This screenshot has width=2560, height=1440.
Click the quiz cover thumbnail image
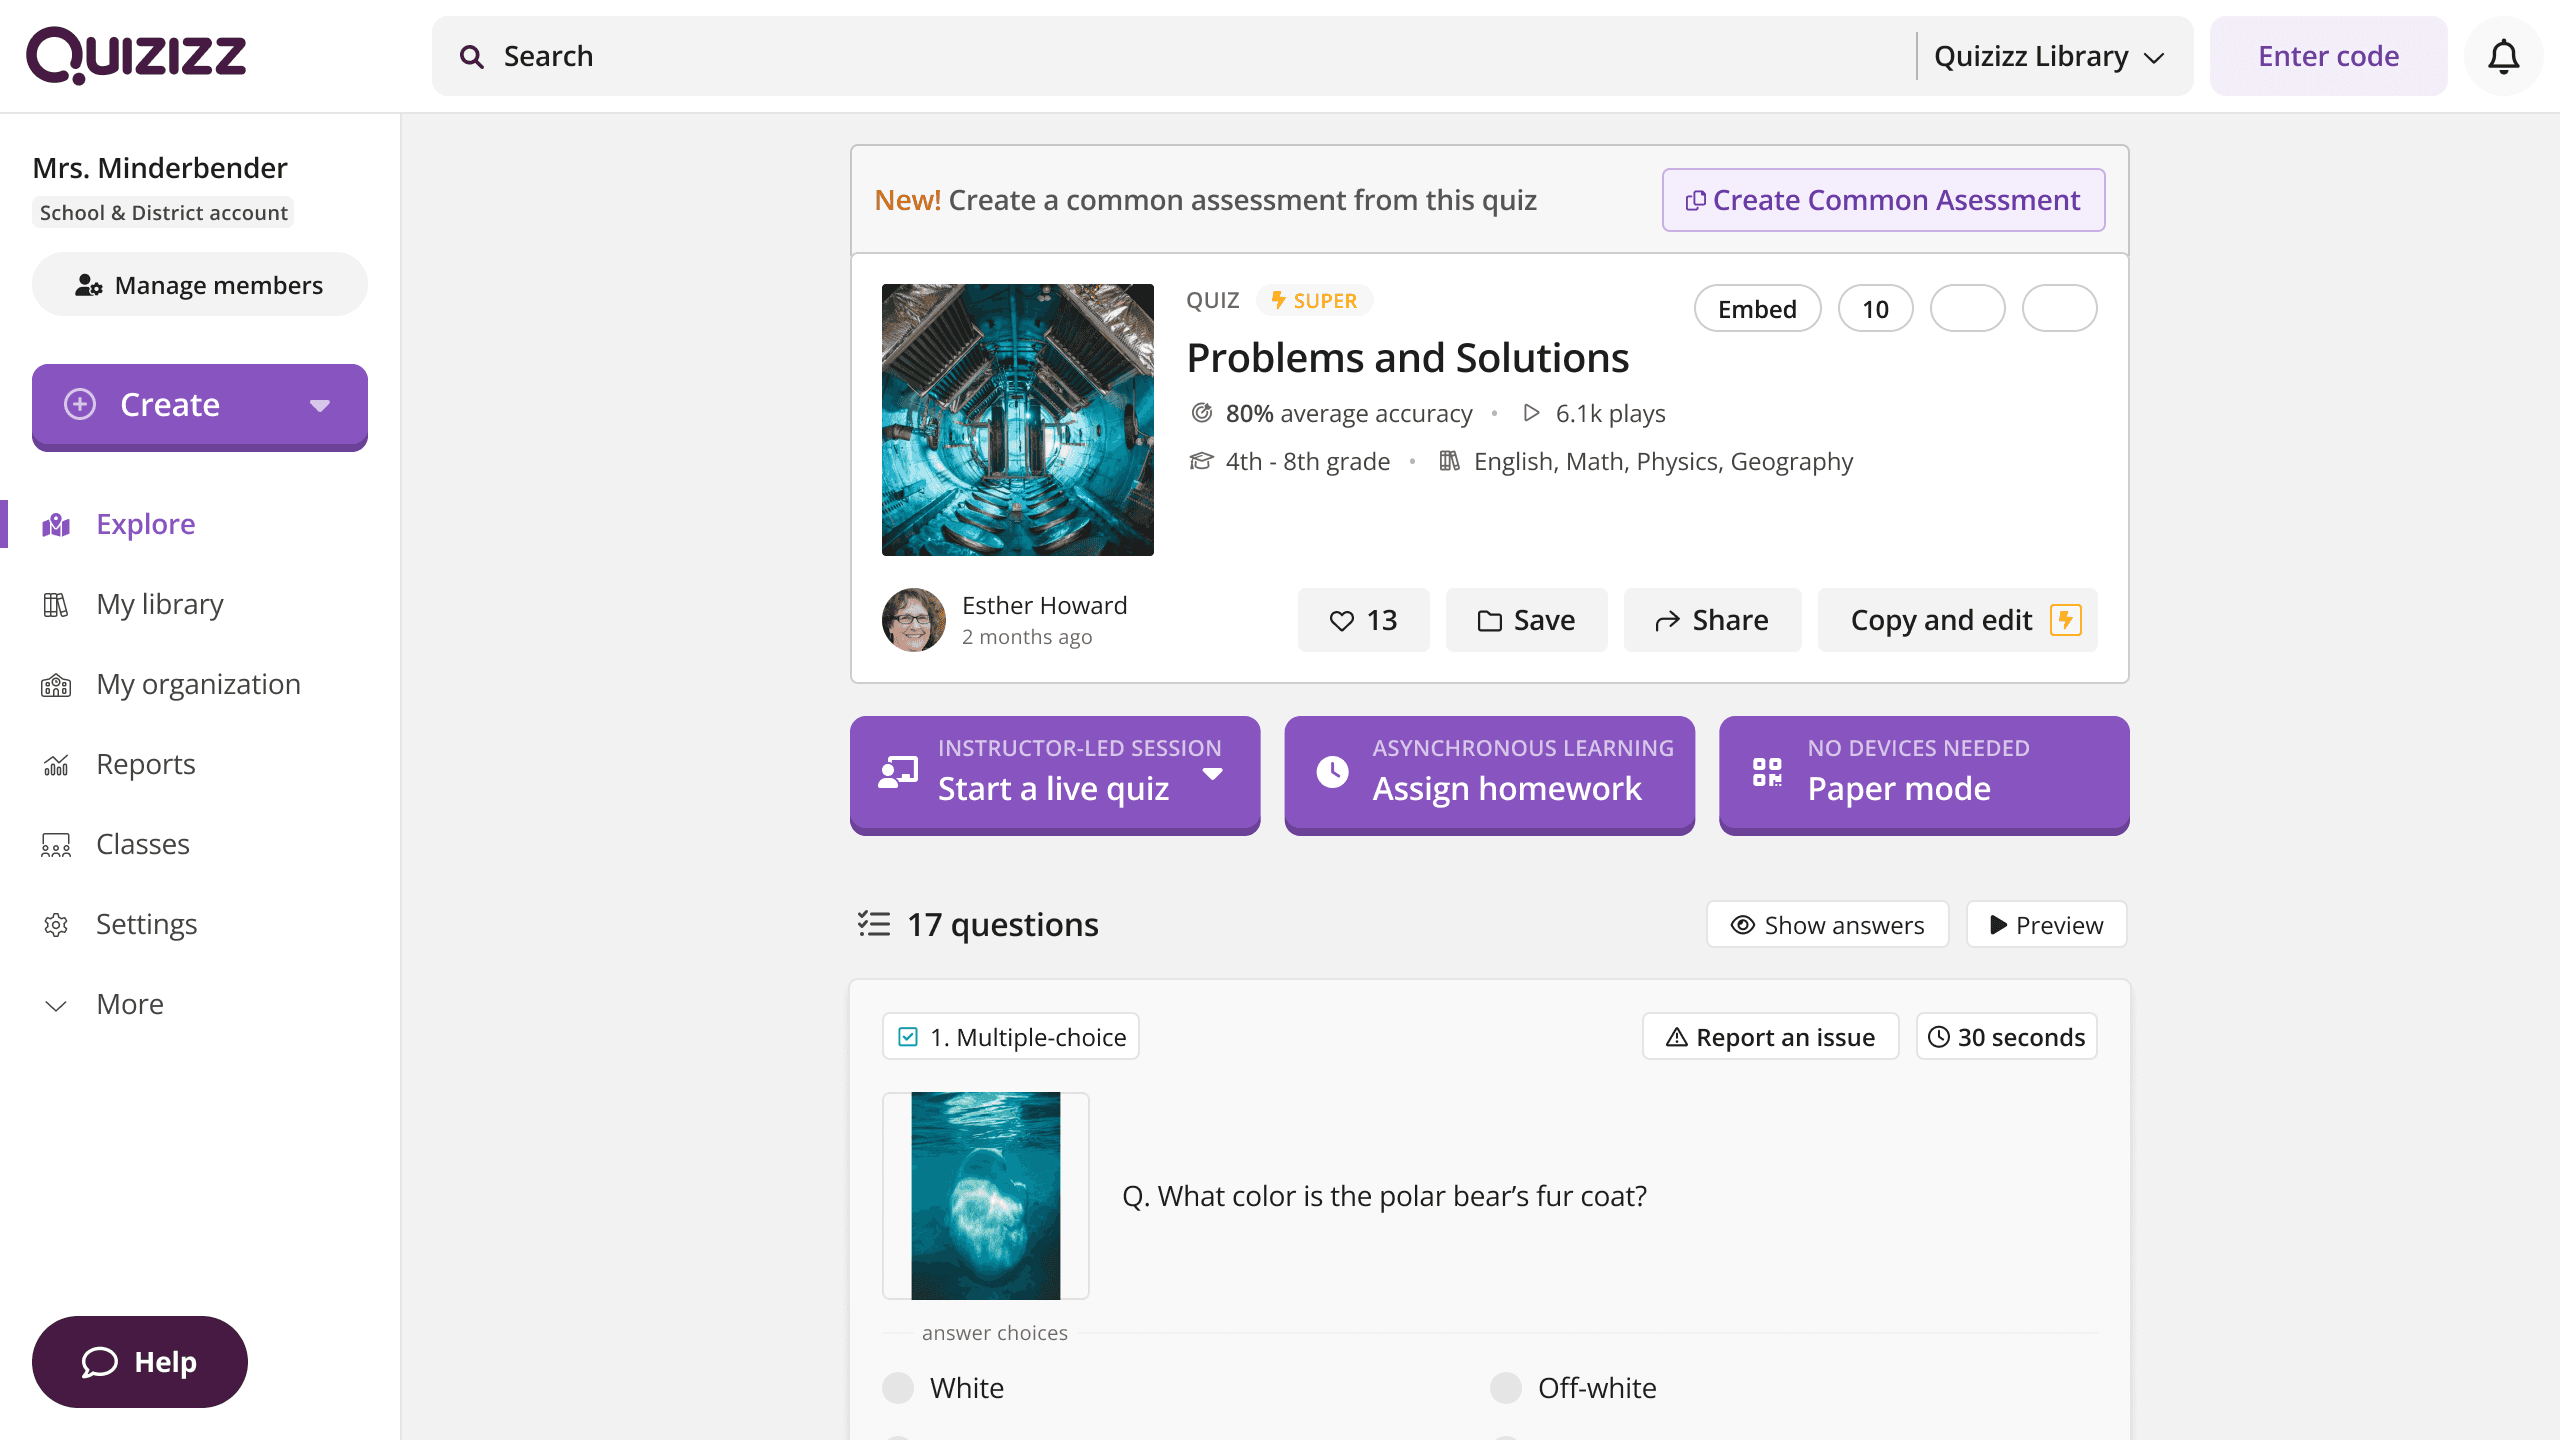point(1017,420)
